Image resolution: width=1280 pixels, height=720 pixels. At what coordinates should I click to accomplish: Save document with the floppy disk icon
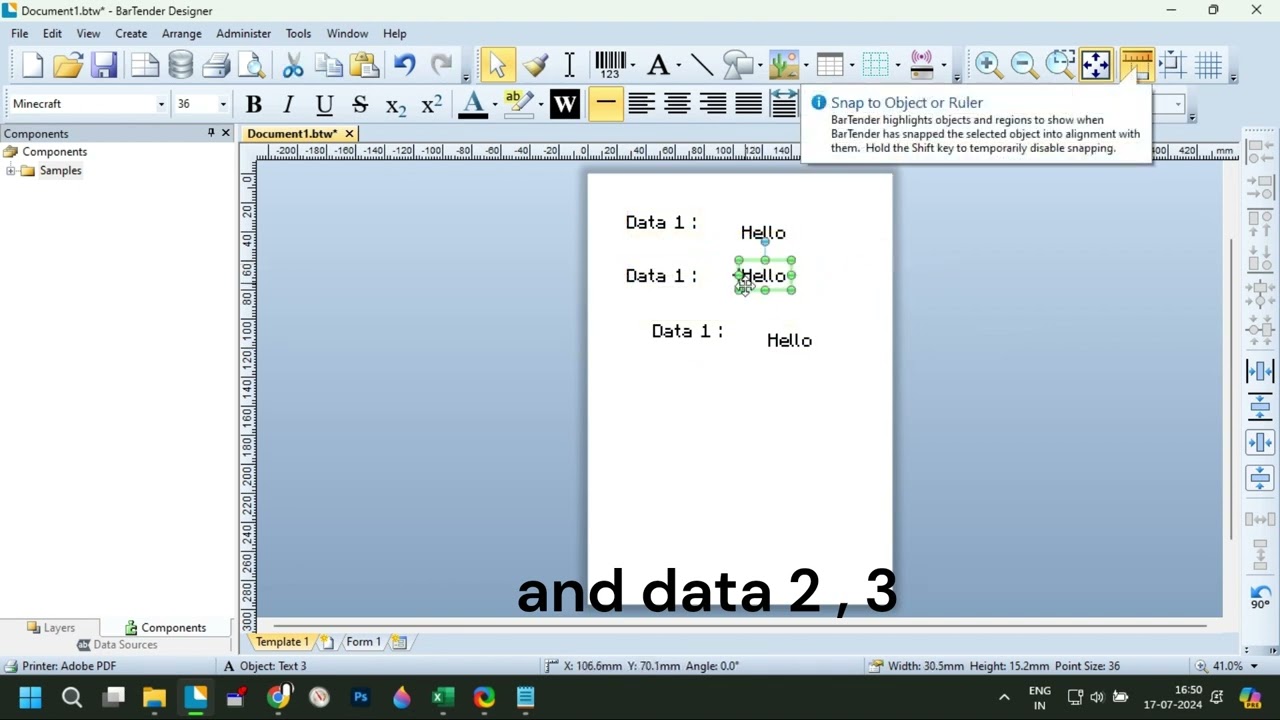tap(104, 65)
